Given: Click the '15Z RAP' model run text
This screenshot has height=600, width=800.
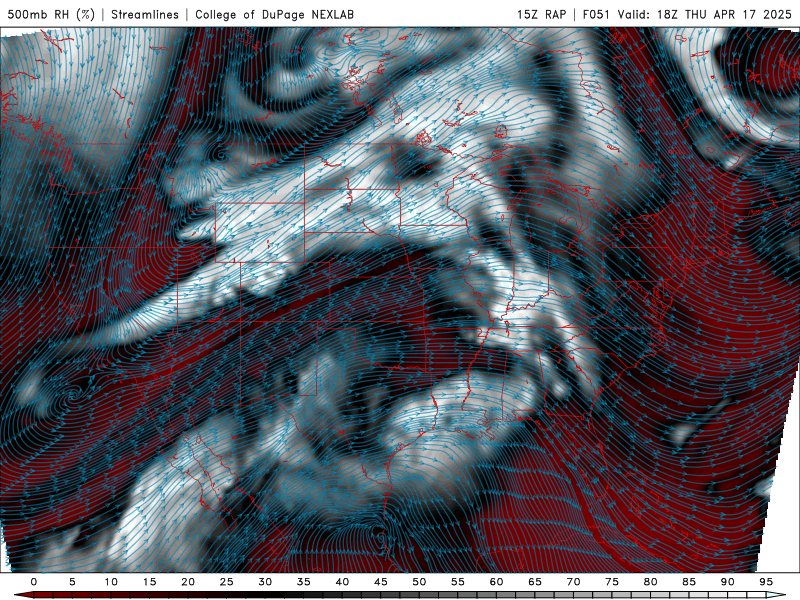Looking at the screenshot, I should (x=541, y=14).
